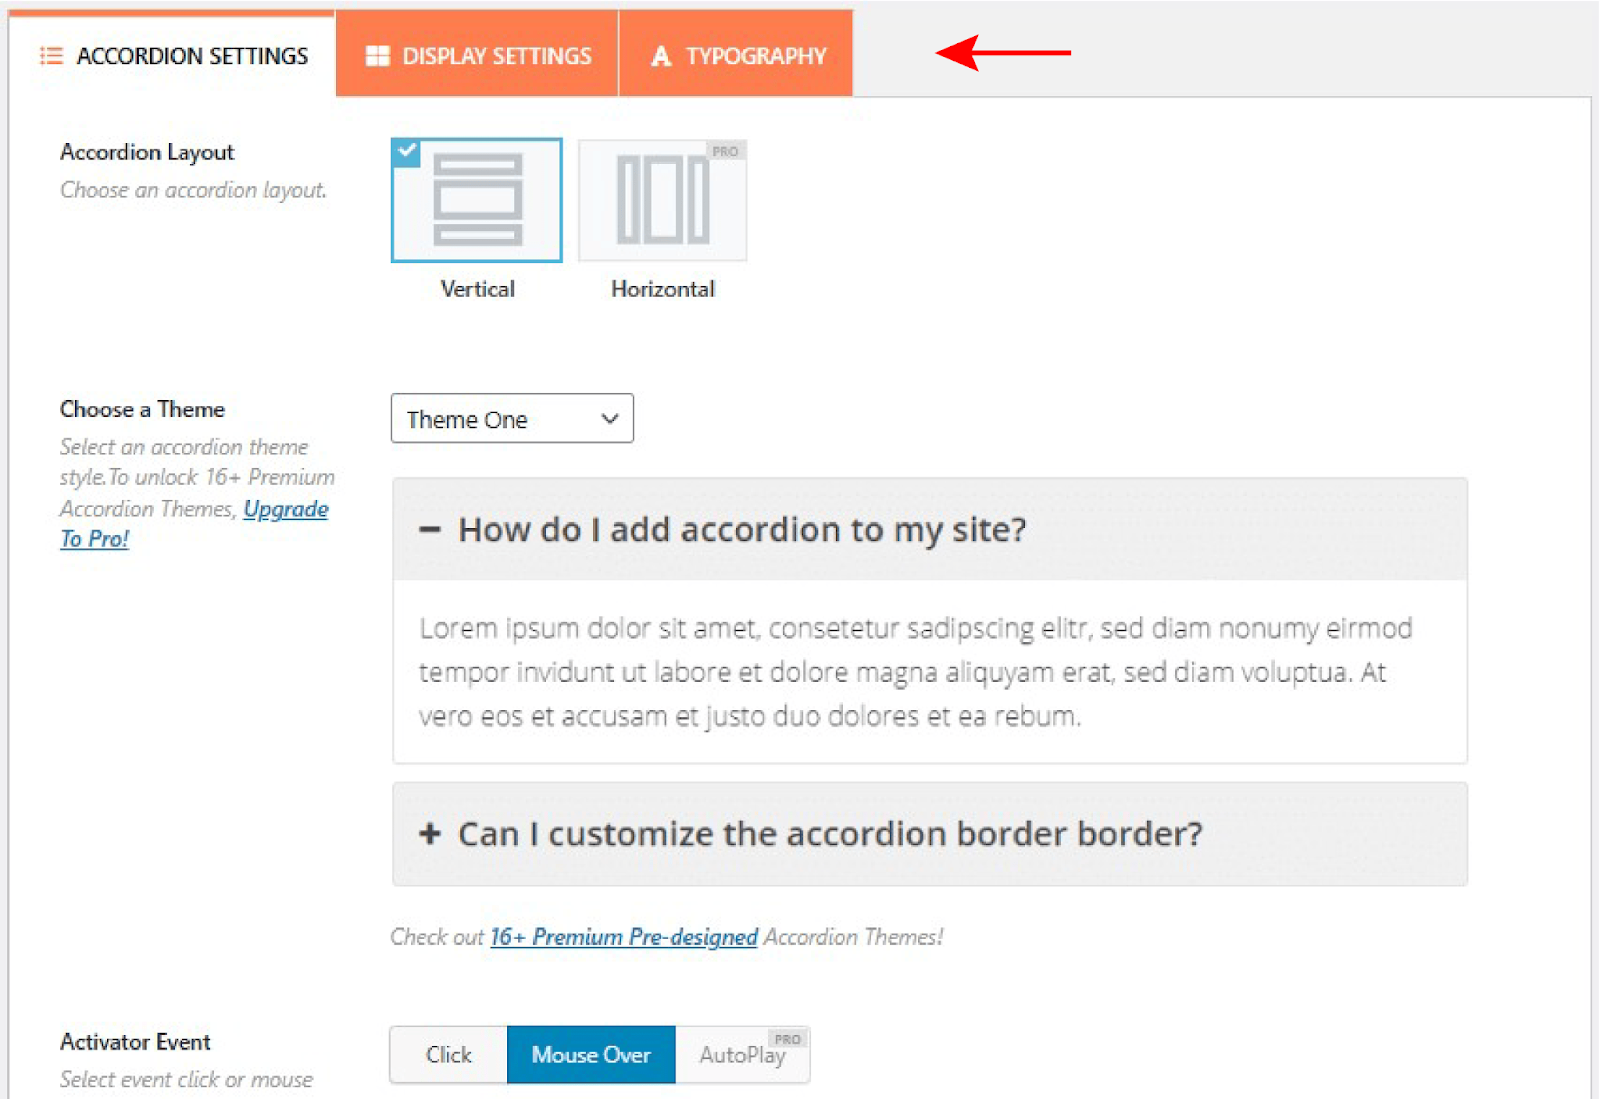Image resolution: width=1600 pixels, height=1099 pixels.
Task: Open the Typography tab
Action: (736, 54)
